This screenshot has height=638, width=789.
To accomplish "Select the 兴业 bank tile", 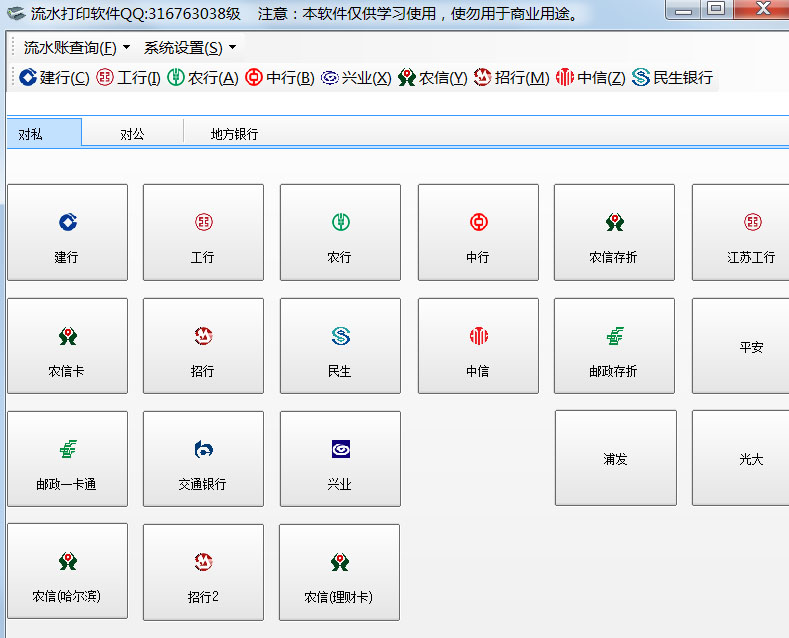I will pos(340,459).
